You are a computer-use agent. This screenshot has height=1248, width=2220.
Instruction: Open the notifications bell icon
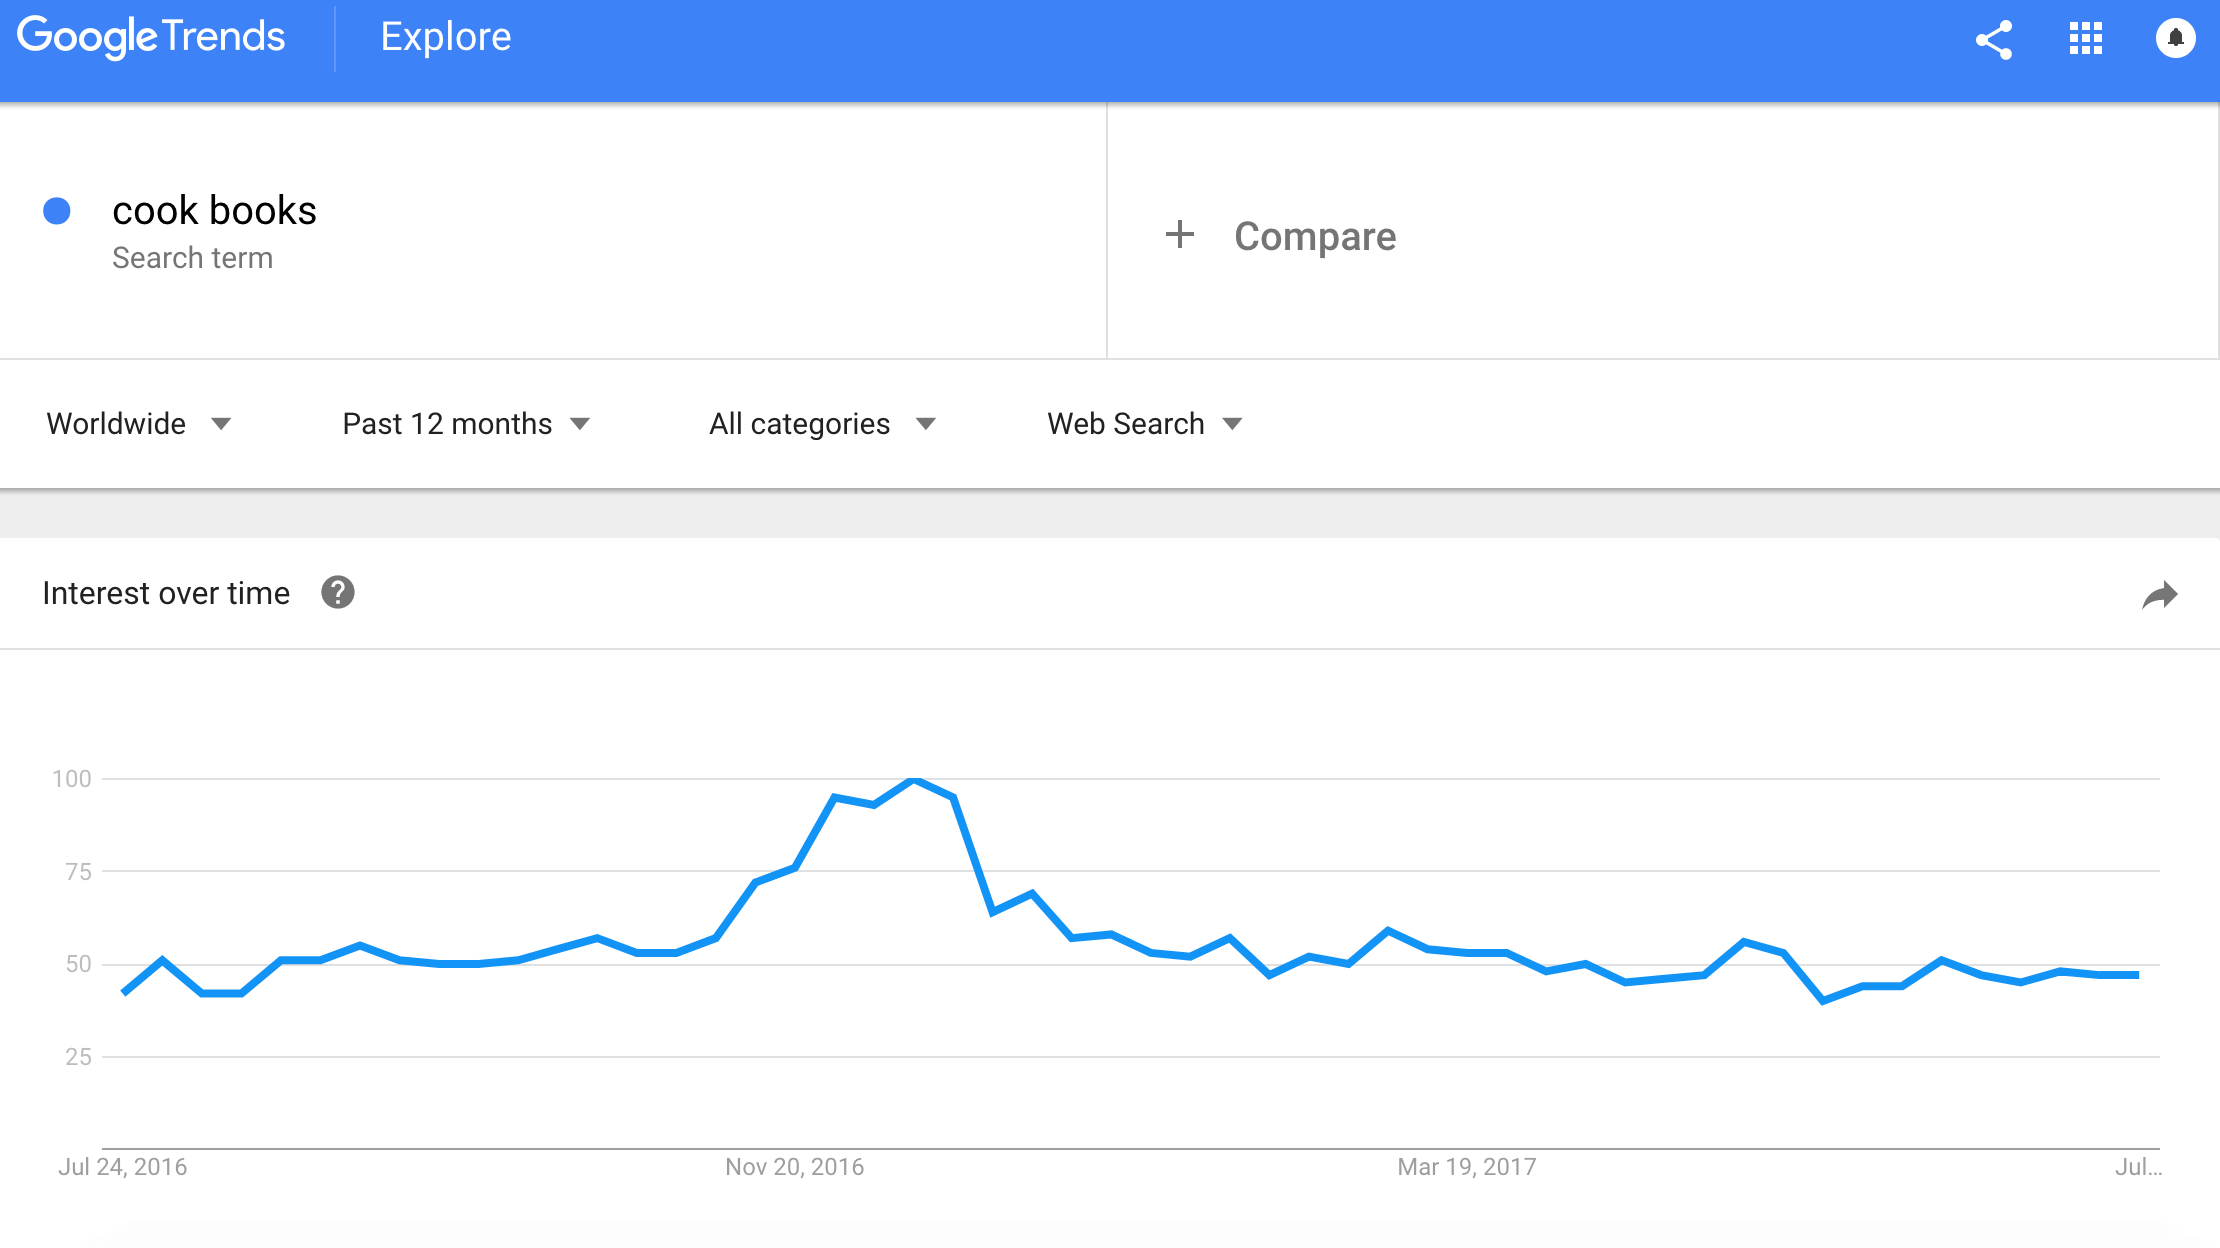click(x=2175, y=39)
